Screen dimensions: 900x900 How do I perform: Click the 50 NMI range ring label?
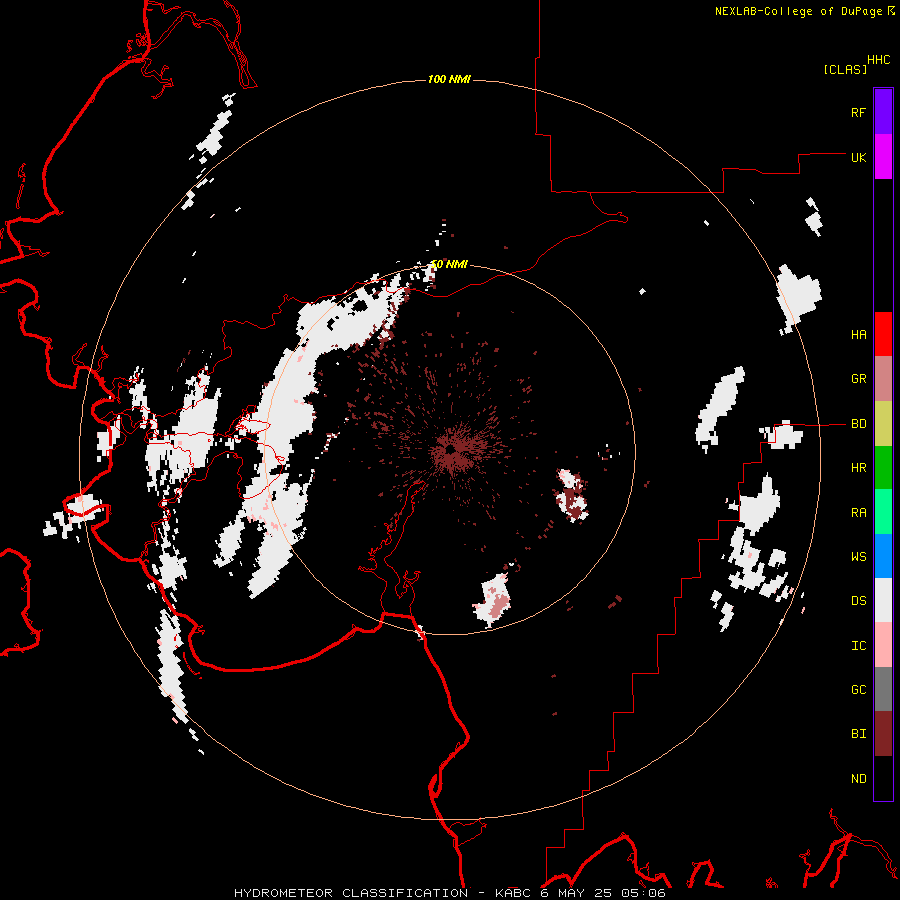pyautogui.click(x=449, y=264)
